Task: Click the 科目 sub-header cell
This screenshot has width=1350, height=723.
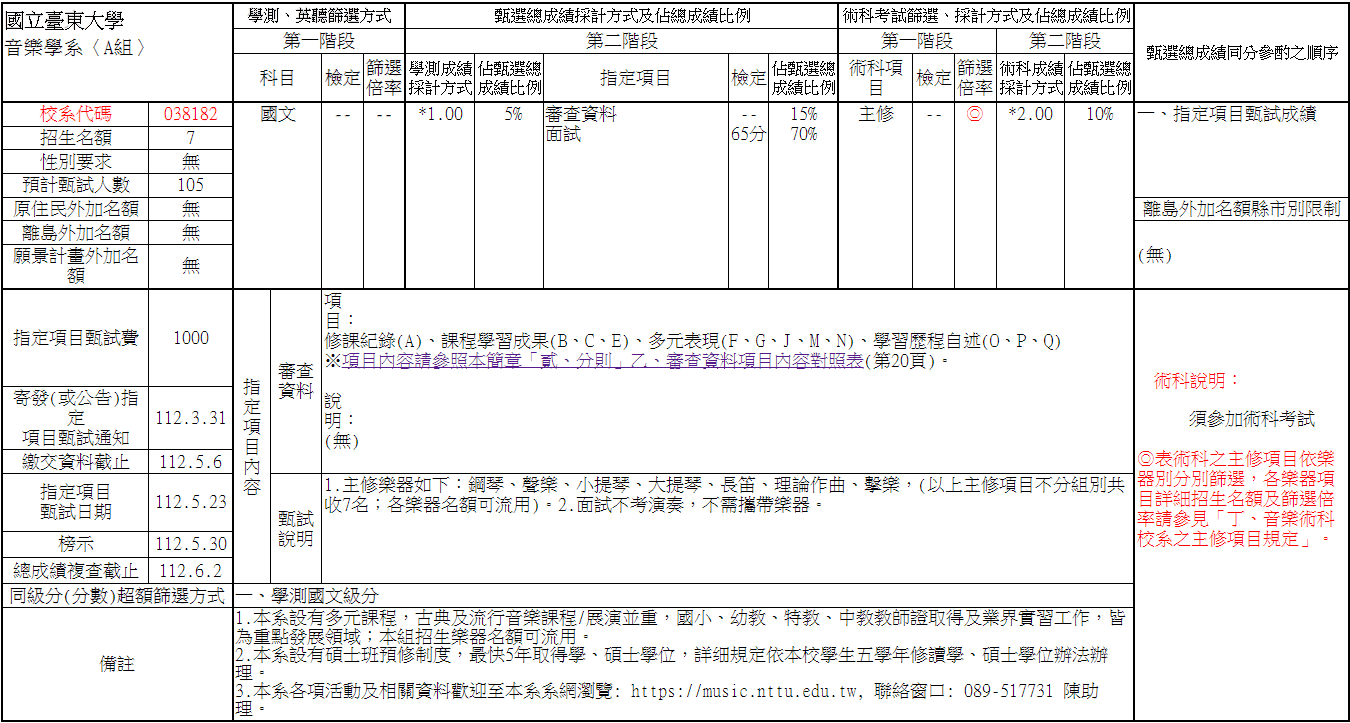Action: point(277,77)
